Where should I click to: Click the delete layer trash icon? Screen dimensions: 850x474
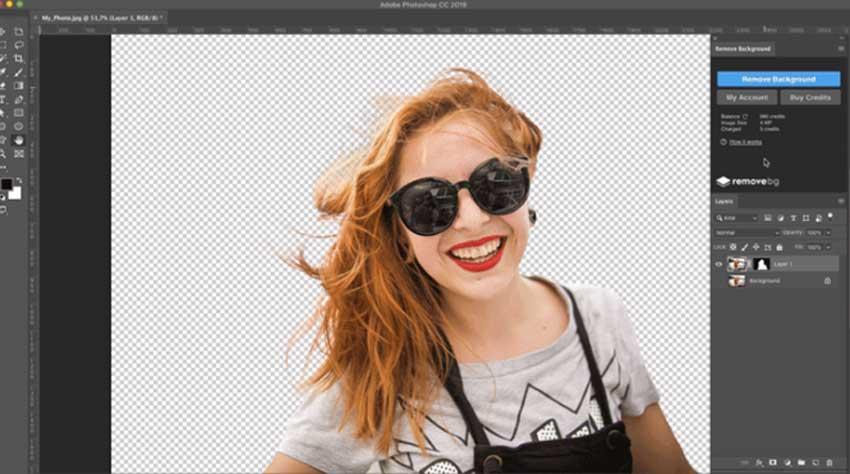(829, 463)
